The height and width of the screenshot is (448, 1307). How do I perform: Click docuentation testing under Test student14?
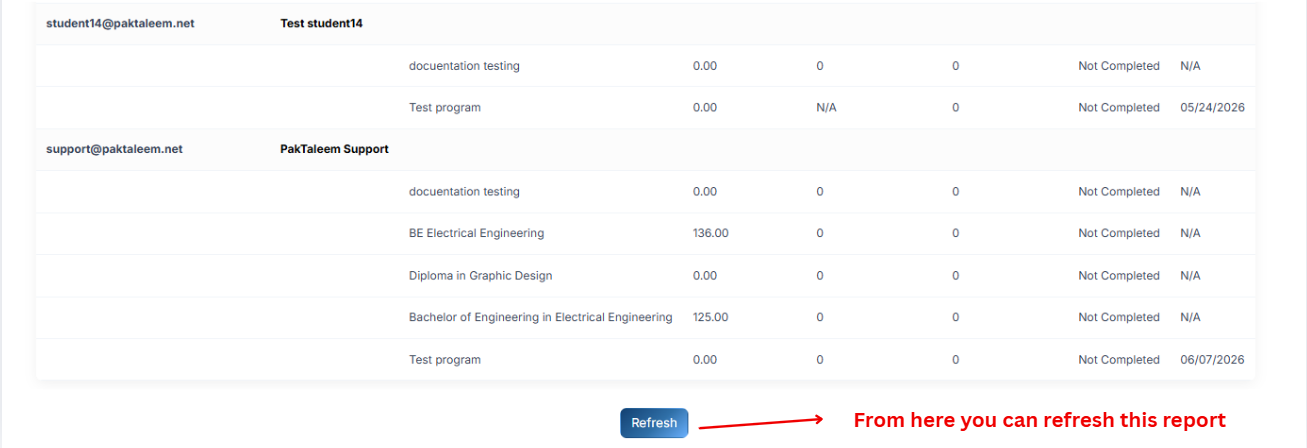pyautogui.click(x=464, y=66)
